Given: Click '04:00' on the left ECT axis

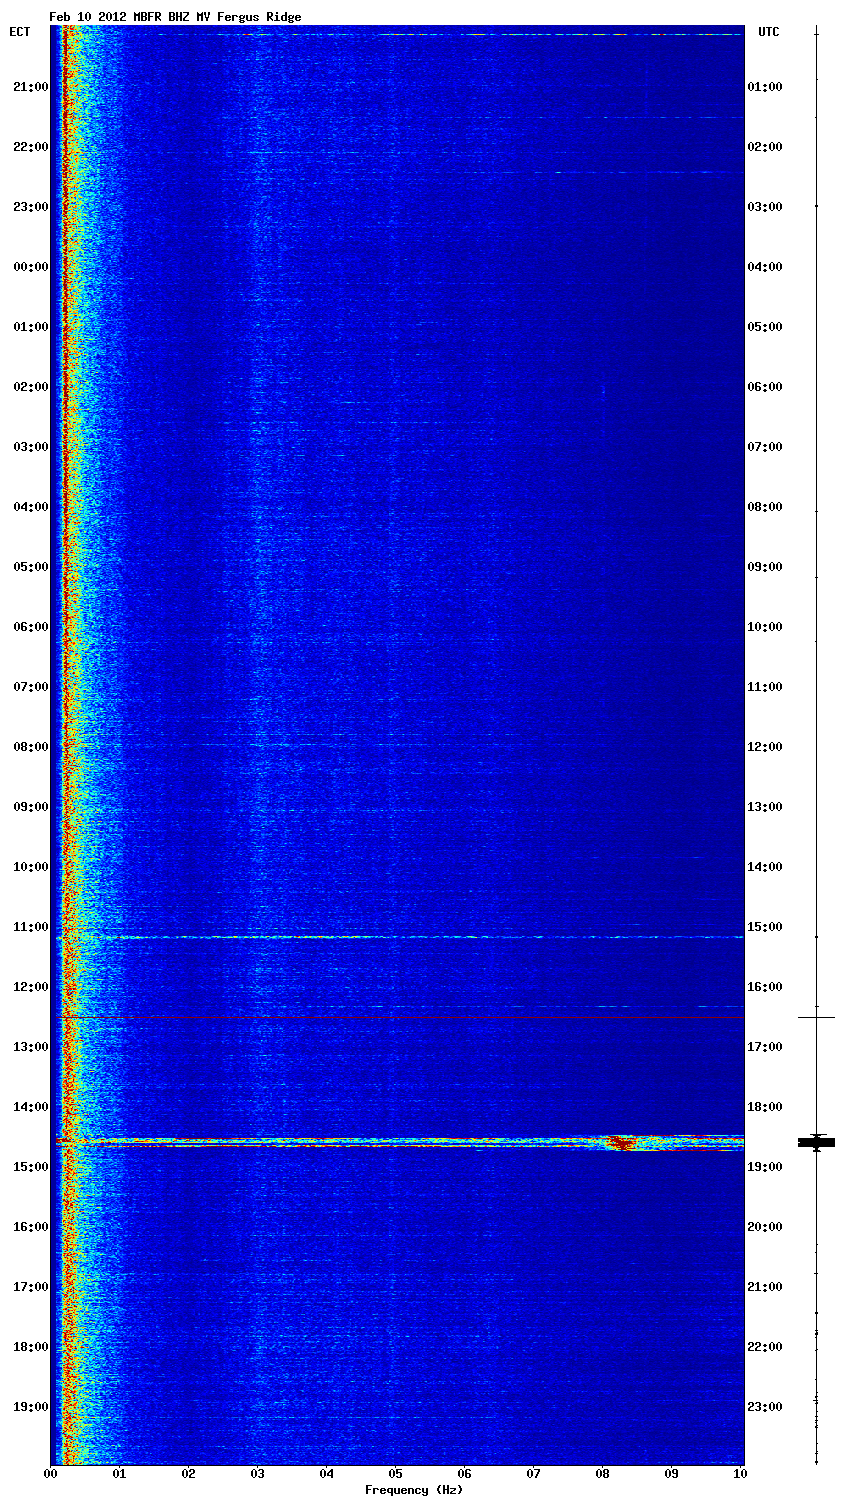Looking at the screenshot, I should [30, 507].
